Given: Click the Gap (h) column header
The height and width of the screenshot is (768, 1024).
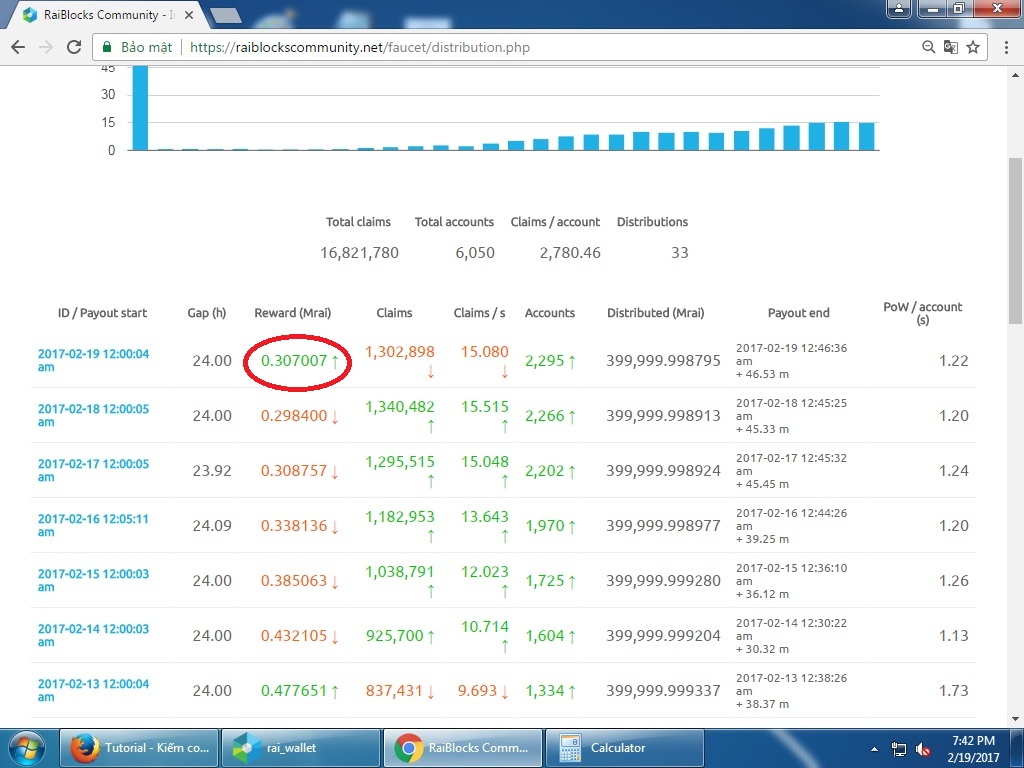Looking at the screenshot, I should (207, 313).
